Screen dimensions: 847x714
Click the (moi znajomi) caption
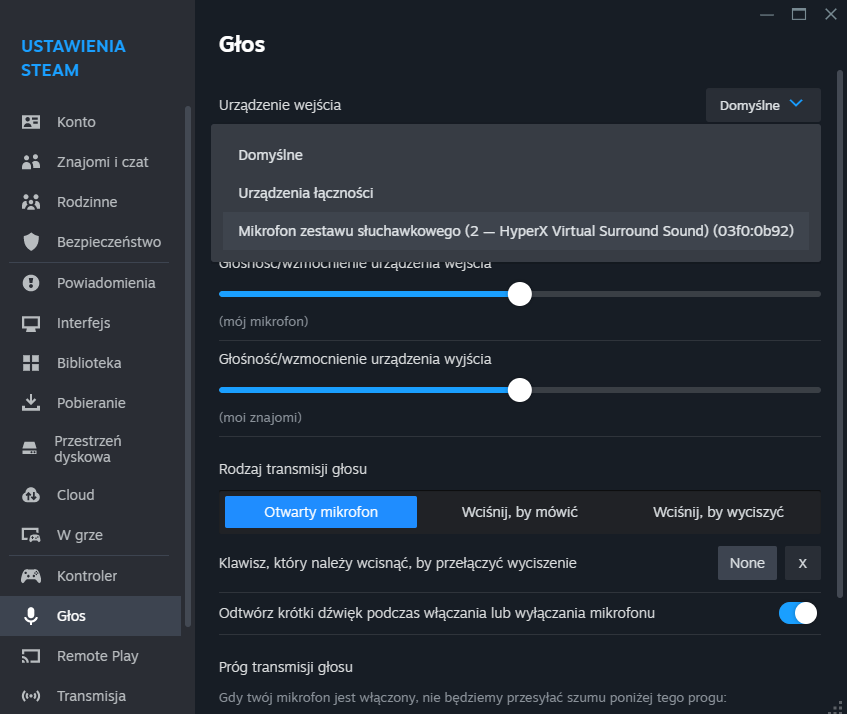[260, 417]
